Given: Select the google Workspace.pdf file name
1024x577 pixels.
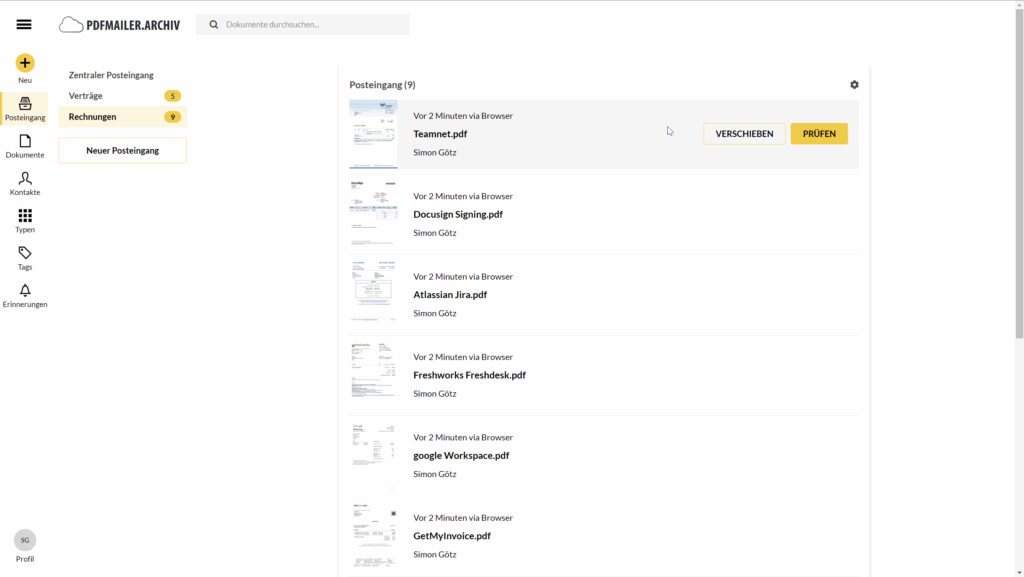Looking at the screenshot, I should click(x=461, y=456).
